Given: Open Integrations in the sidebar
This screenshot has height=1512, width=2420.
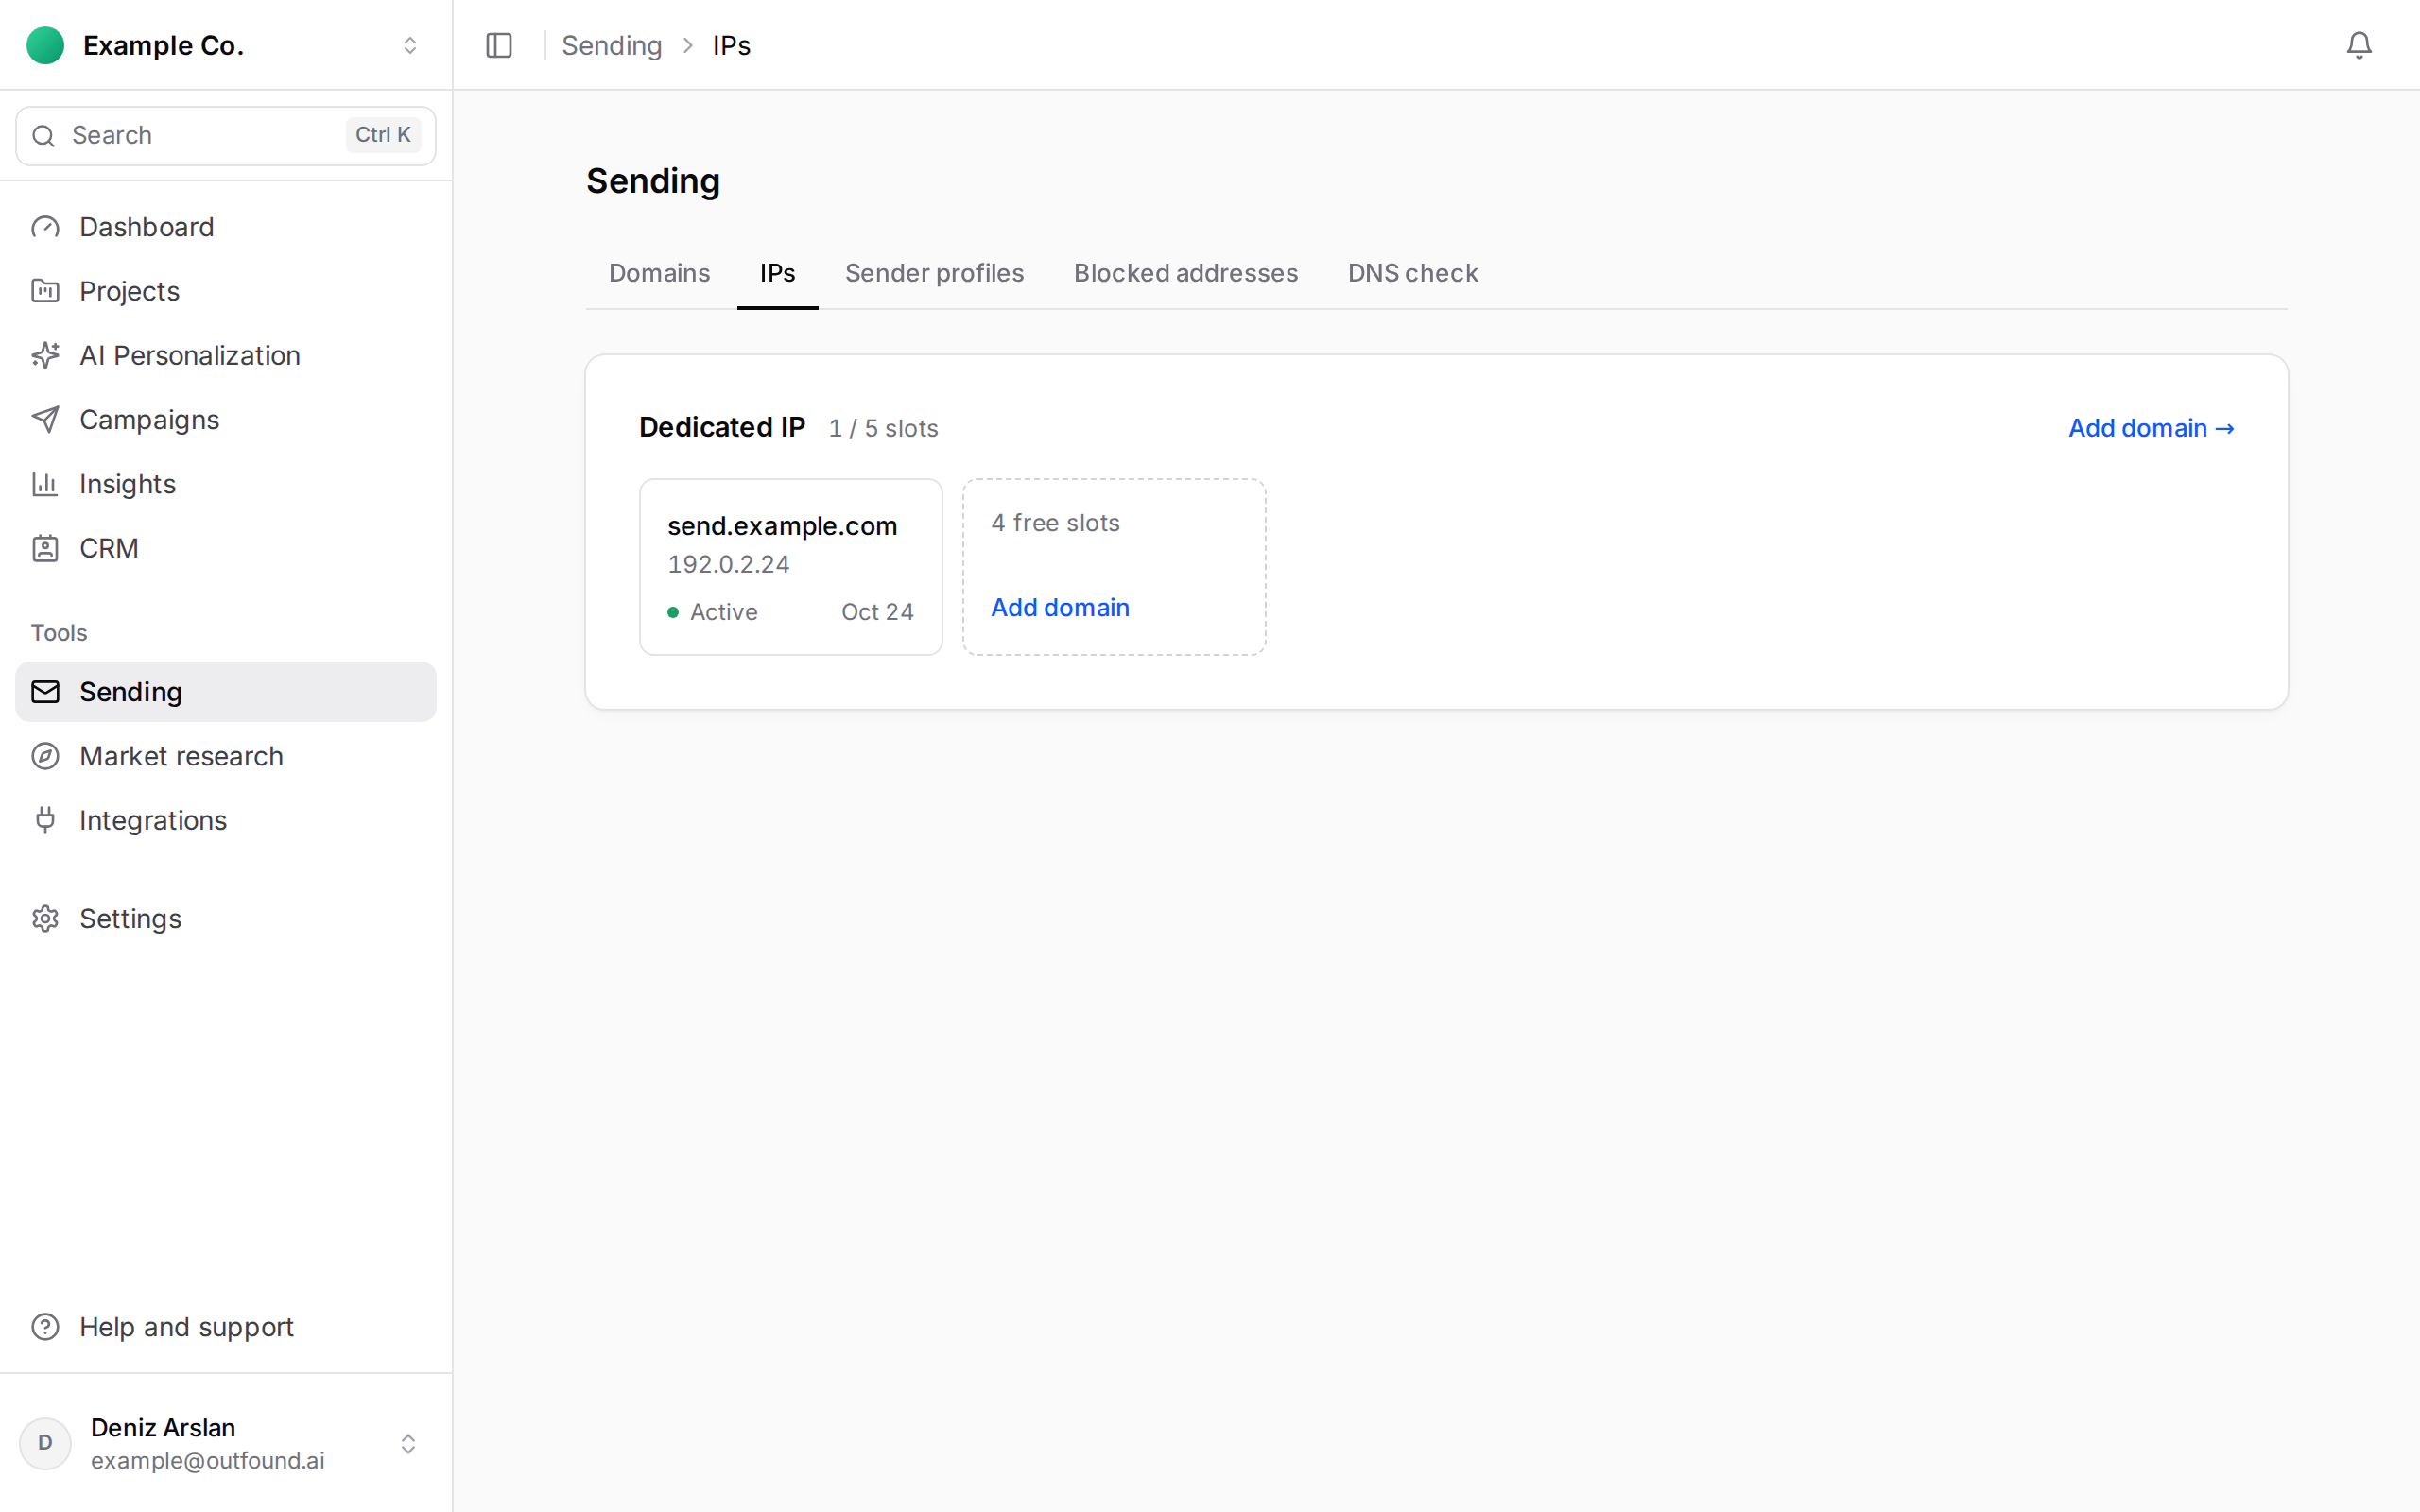Looking at the screenshot, I should pyautogui.click(x=226, y=820).
